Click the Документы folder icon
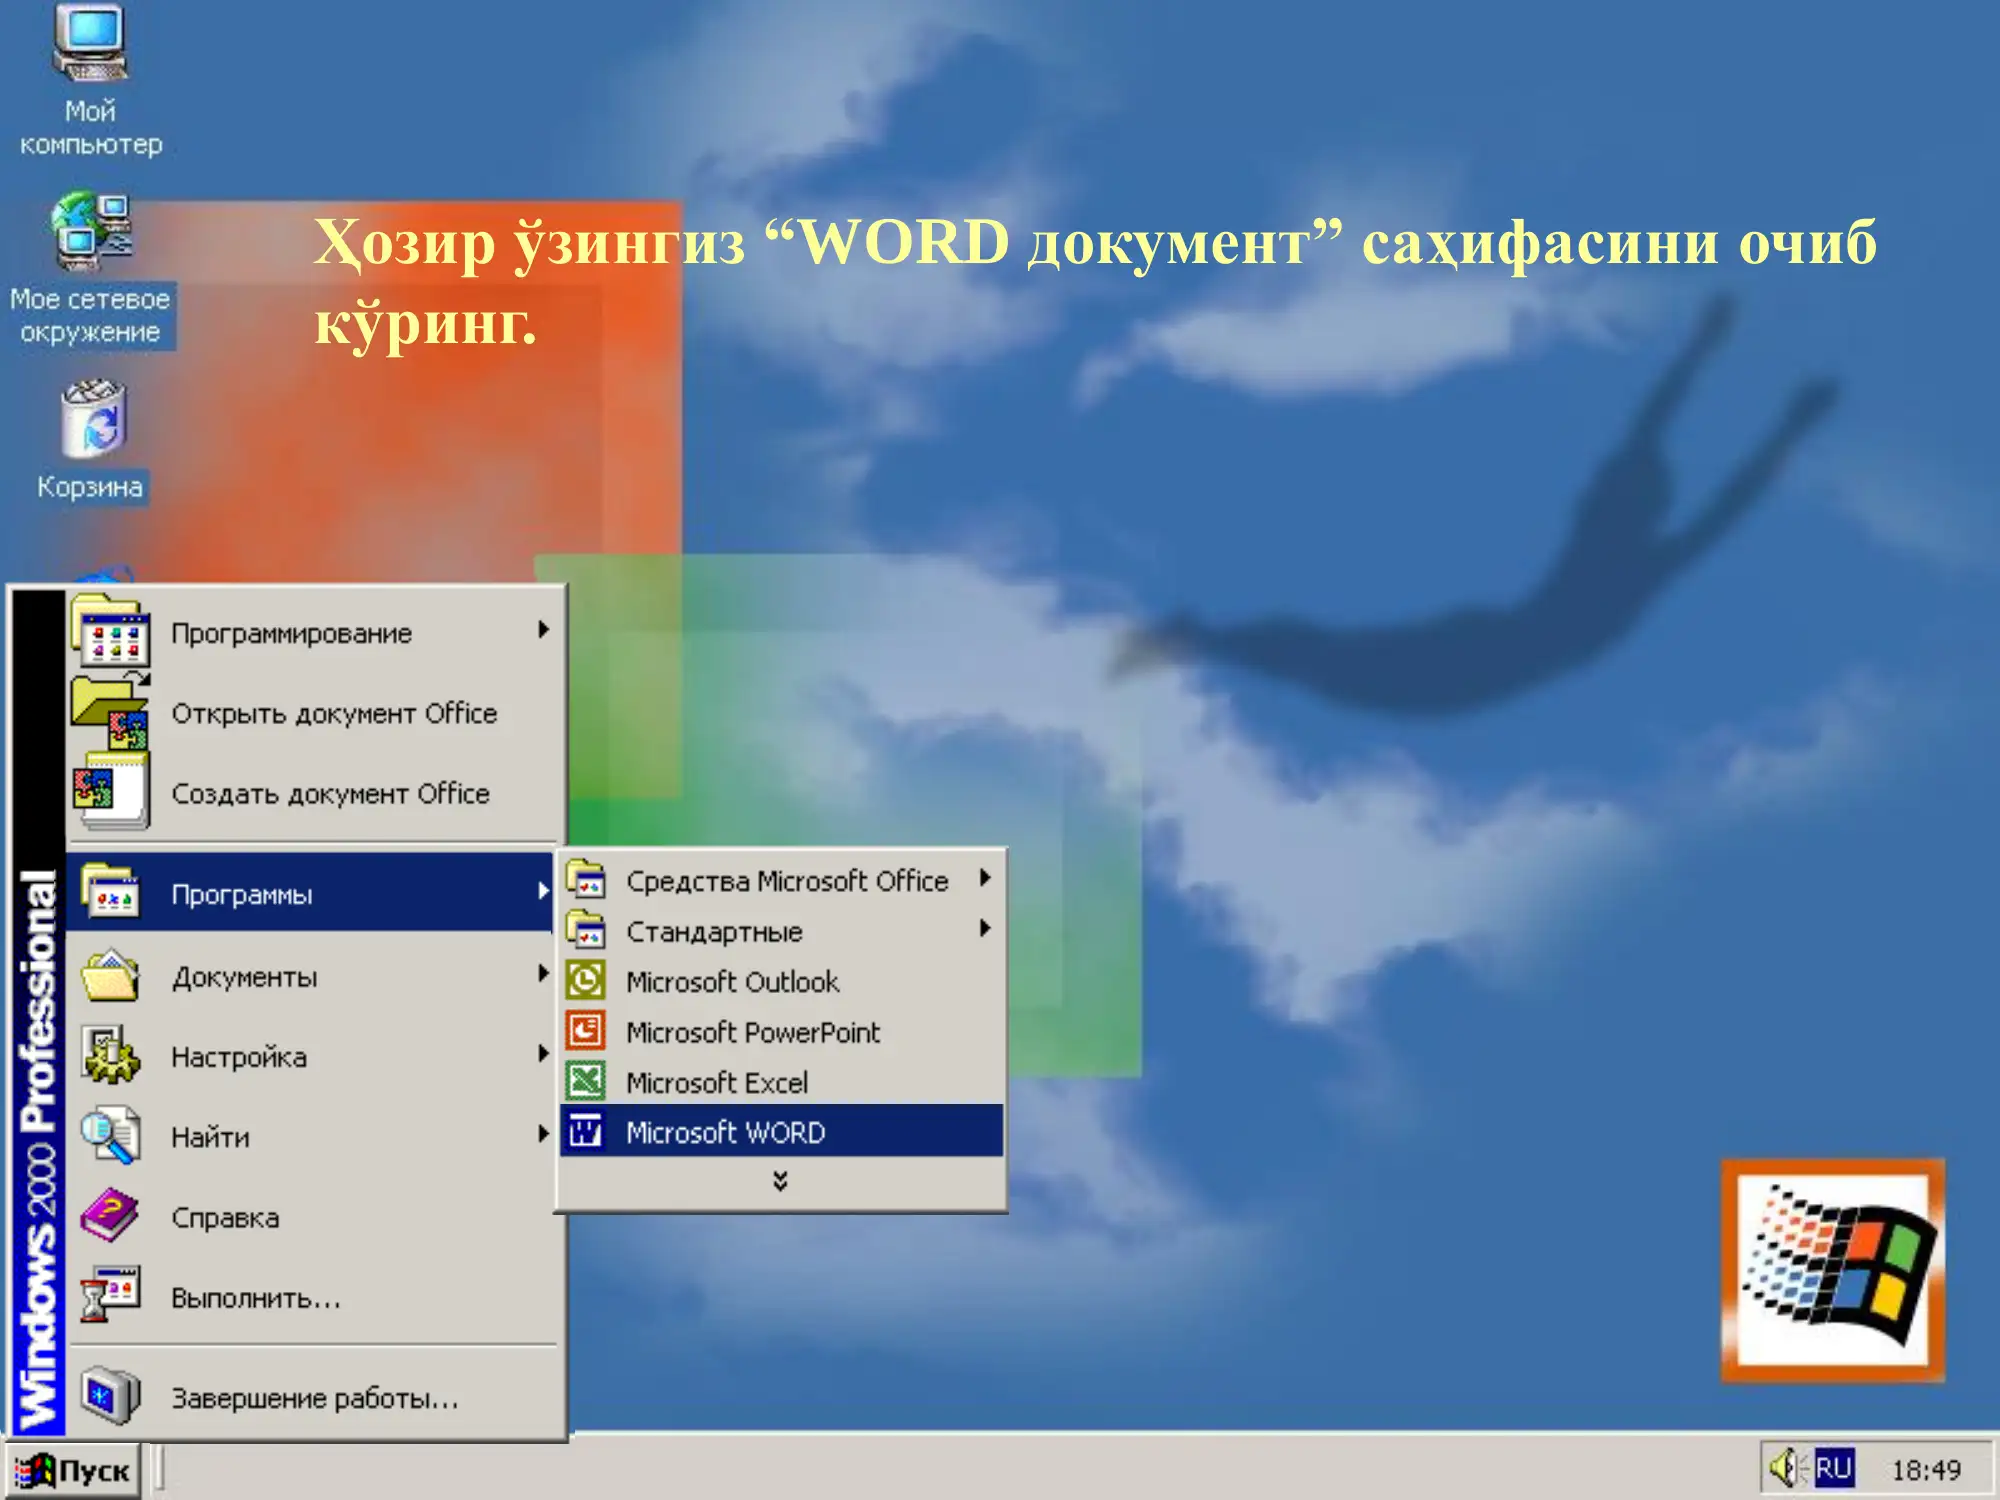The height and width of the screenshot is (1500, 2000). click(111, 975)
